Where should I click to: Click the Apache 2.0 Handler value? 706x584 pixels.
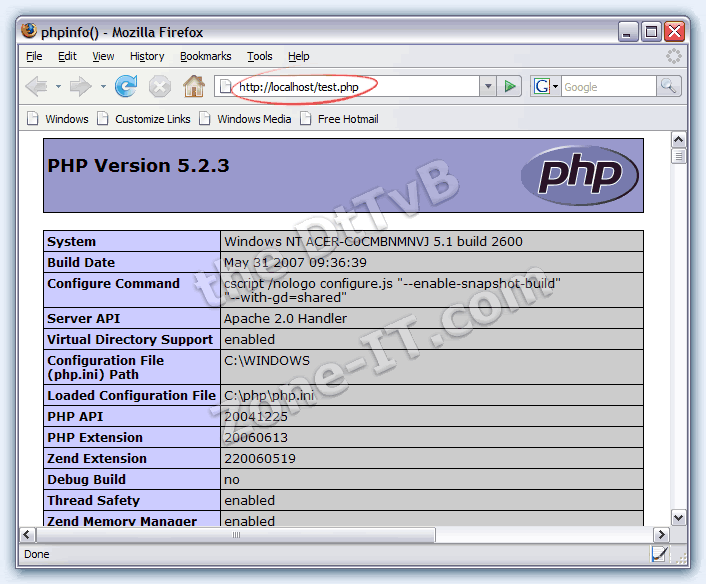pyautogui.click(x=285, y=318)
